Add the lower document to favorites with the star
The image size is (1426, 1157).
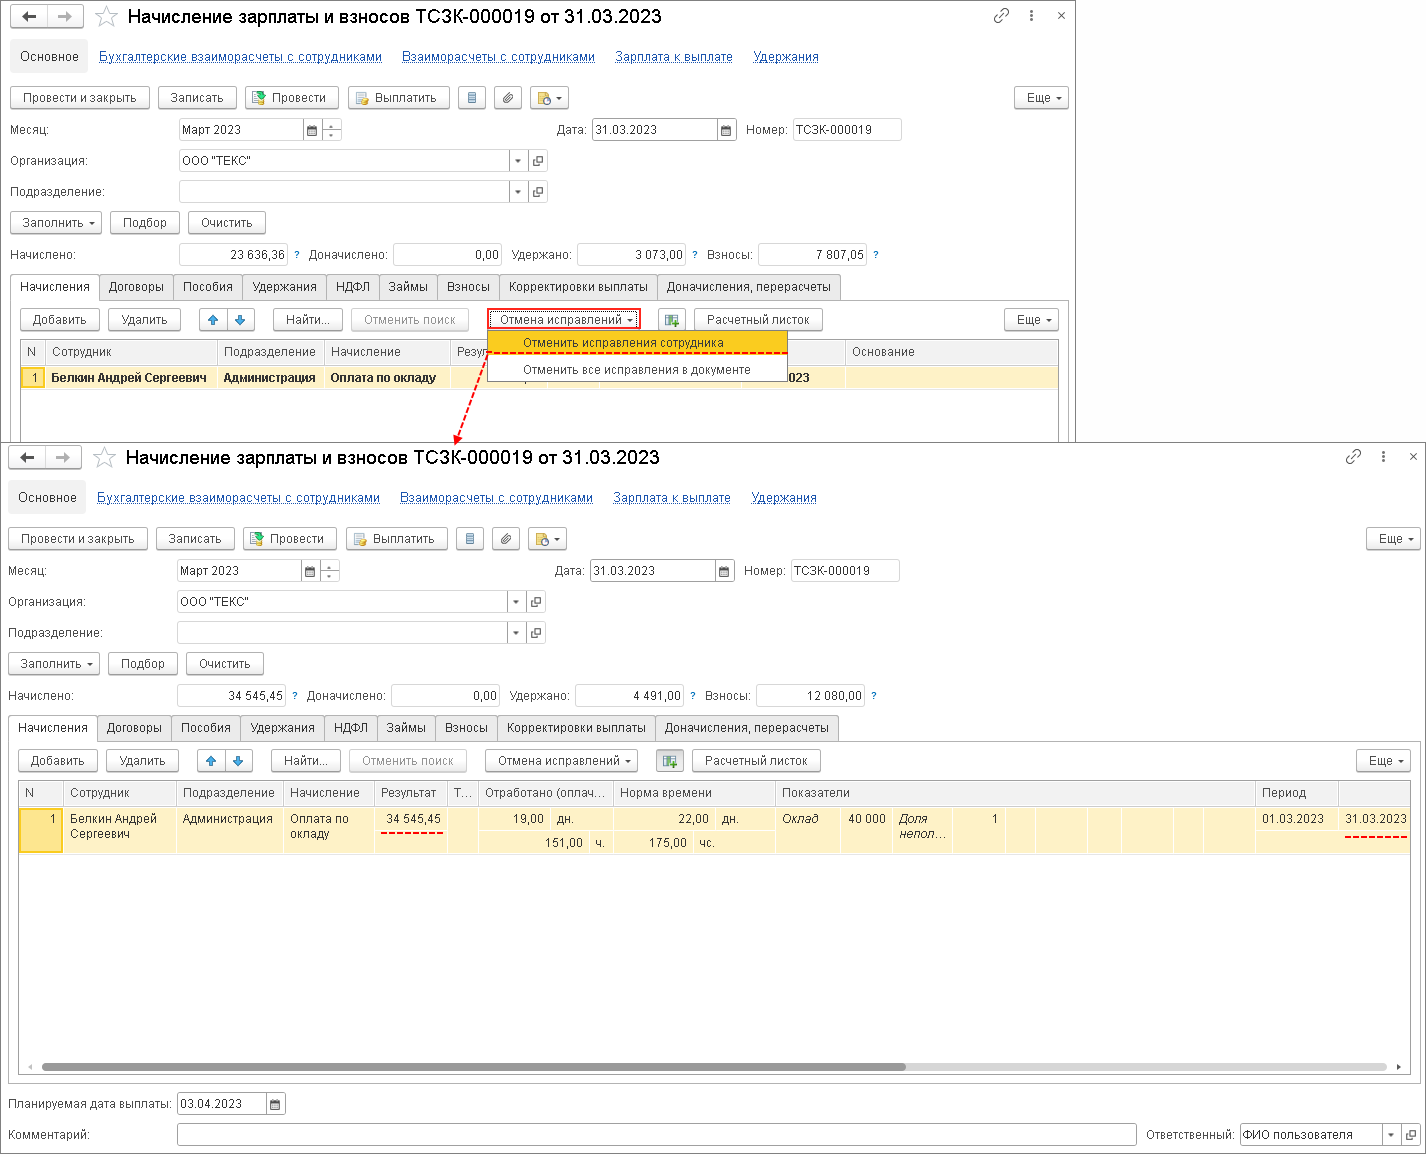coord(104,458)
